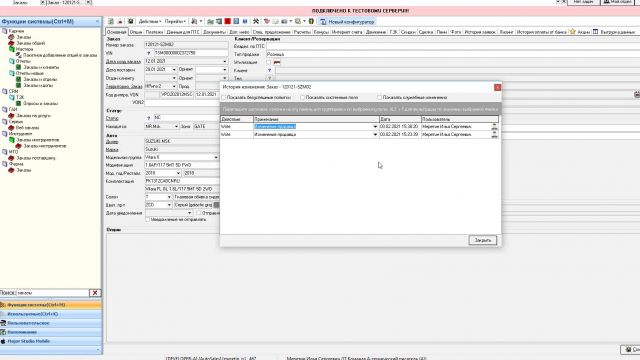Select Заказы инструментов in the tree
640x360 pixels.
click(38, 140)
